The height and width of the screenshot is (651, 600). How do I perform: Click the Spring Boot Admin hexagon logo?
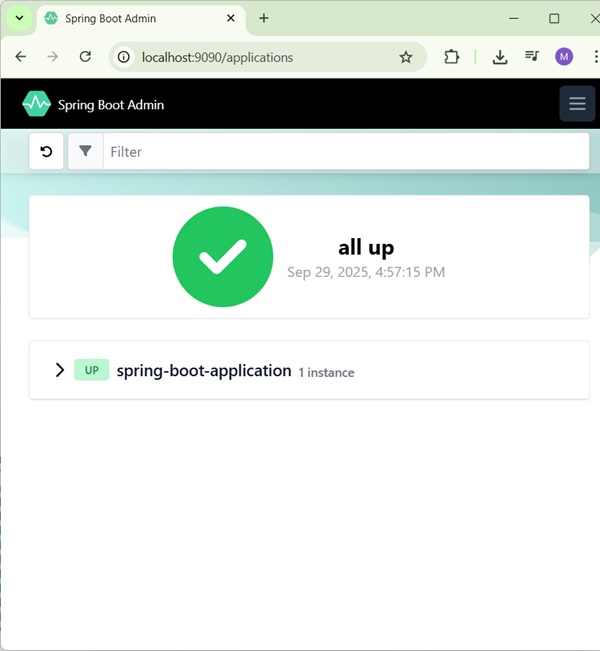[x=36, y=104]
